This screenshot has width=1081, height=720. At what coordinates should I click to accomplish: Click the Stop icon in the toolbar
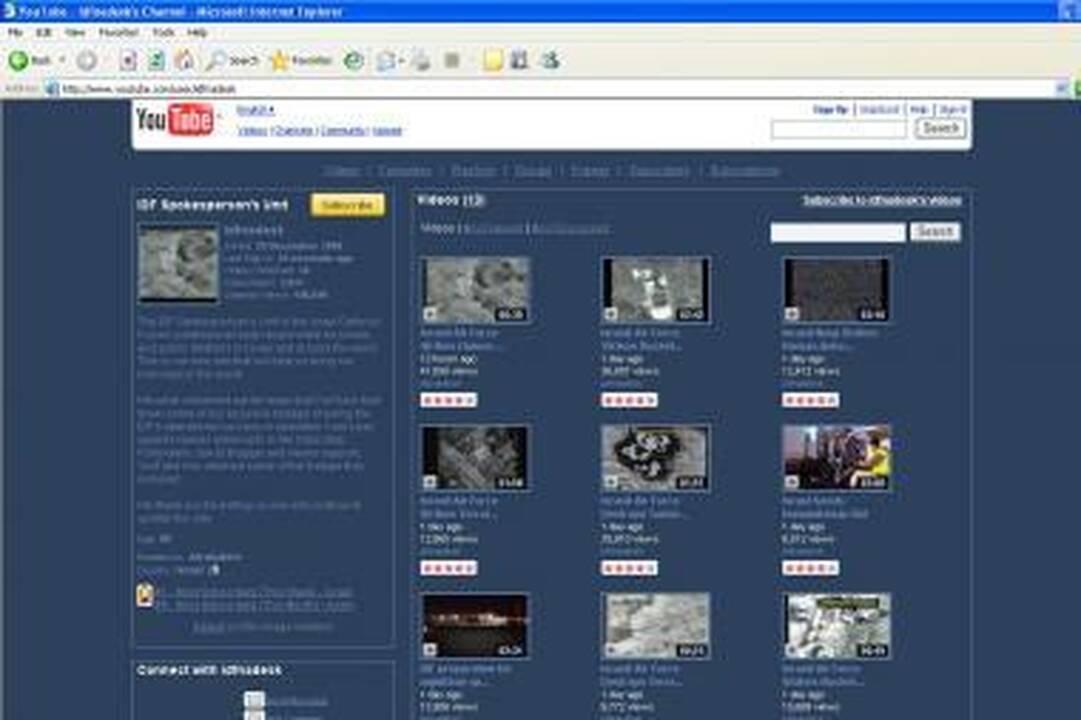(x=128, y=61)
